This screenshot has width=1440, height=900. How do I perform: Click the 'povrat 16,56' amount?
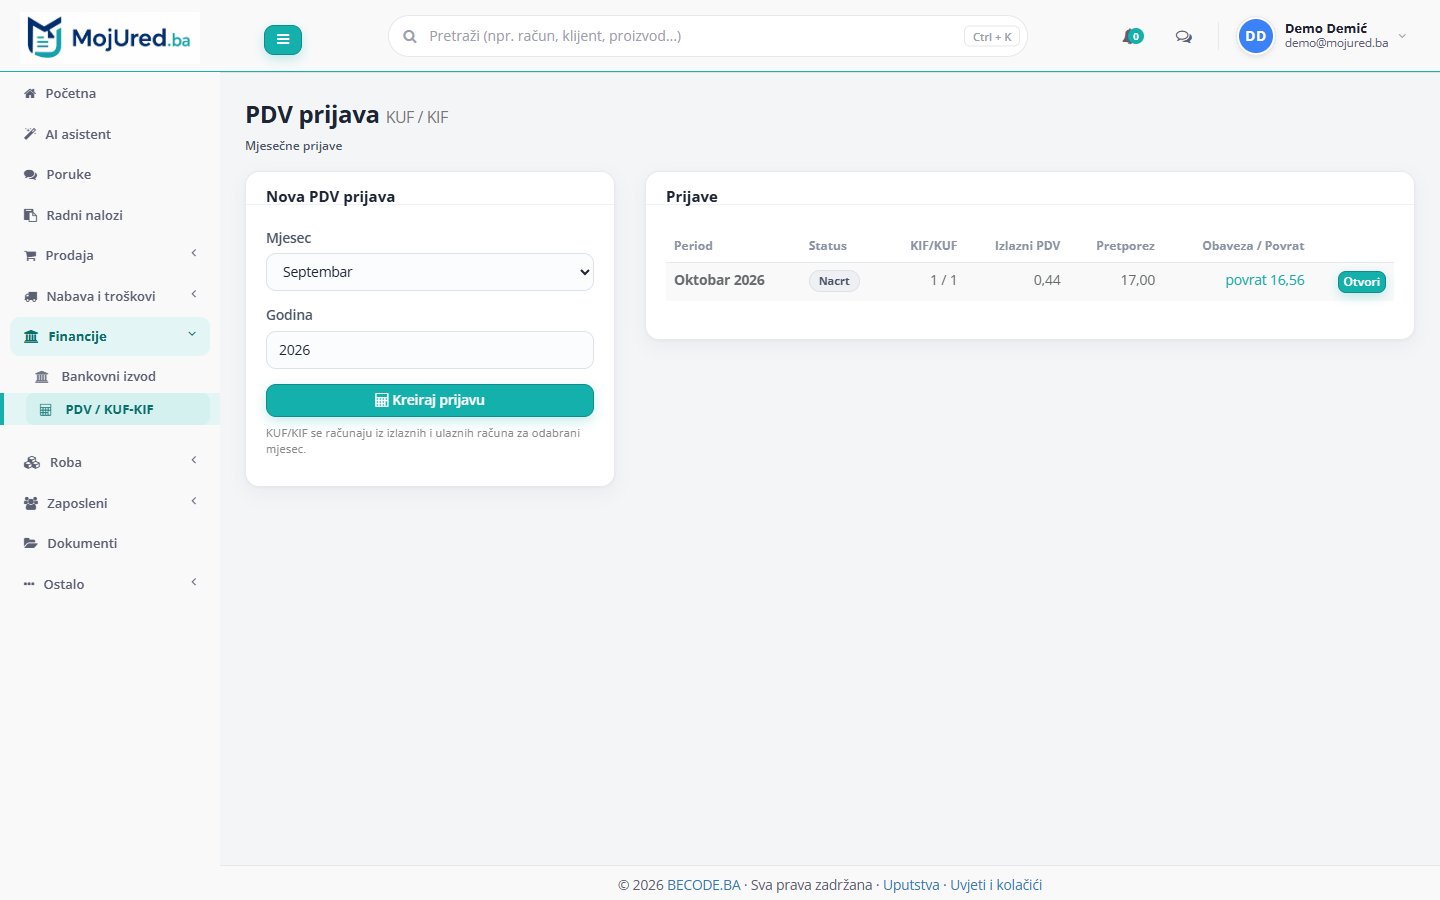pos(1265,280)
